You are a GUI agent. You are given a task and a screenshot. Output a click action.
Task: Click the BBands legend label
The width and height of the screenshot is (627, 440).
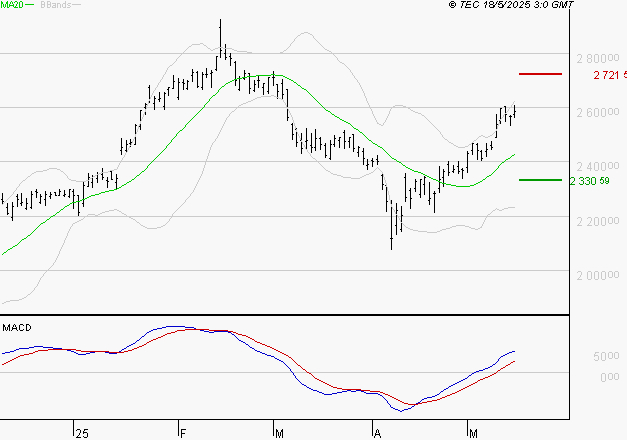[x=56, y=5]
